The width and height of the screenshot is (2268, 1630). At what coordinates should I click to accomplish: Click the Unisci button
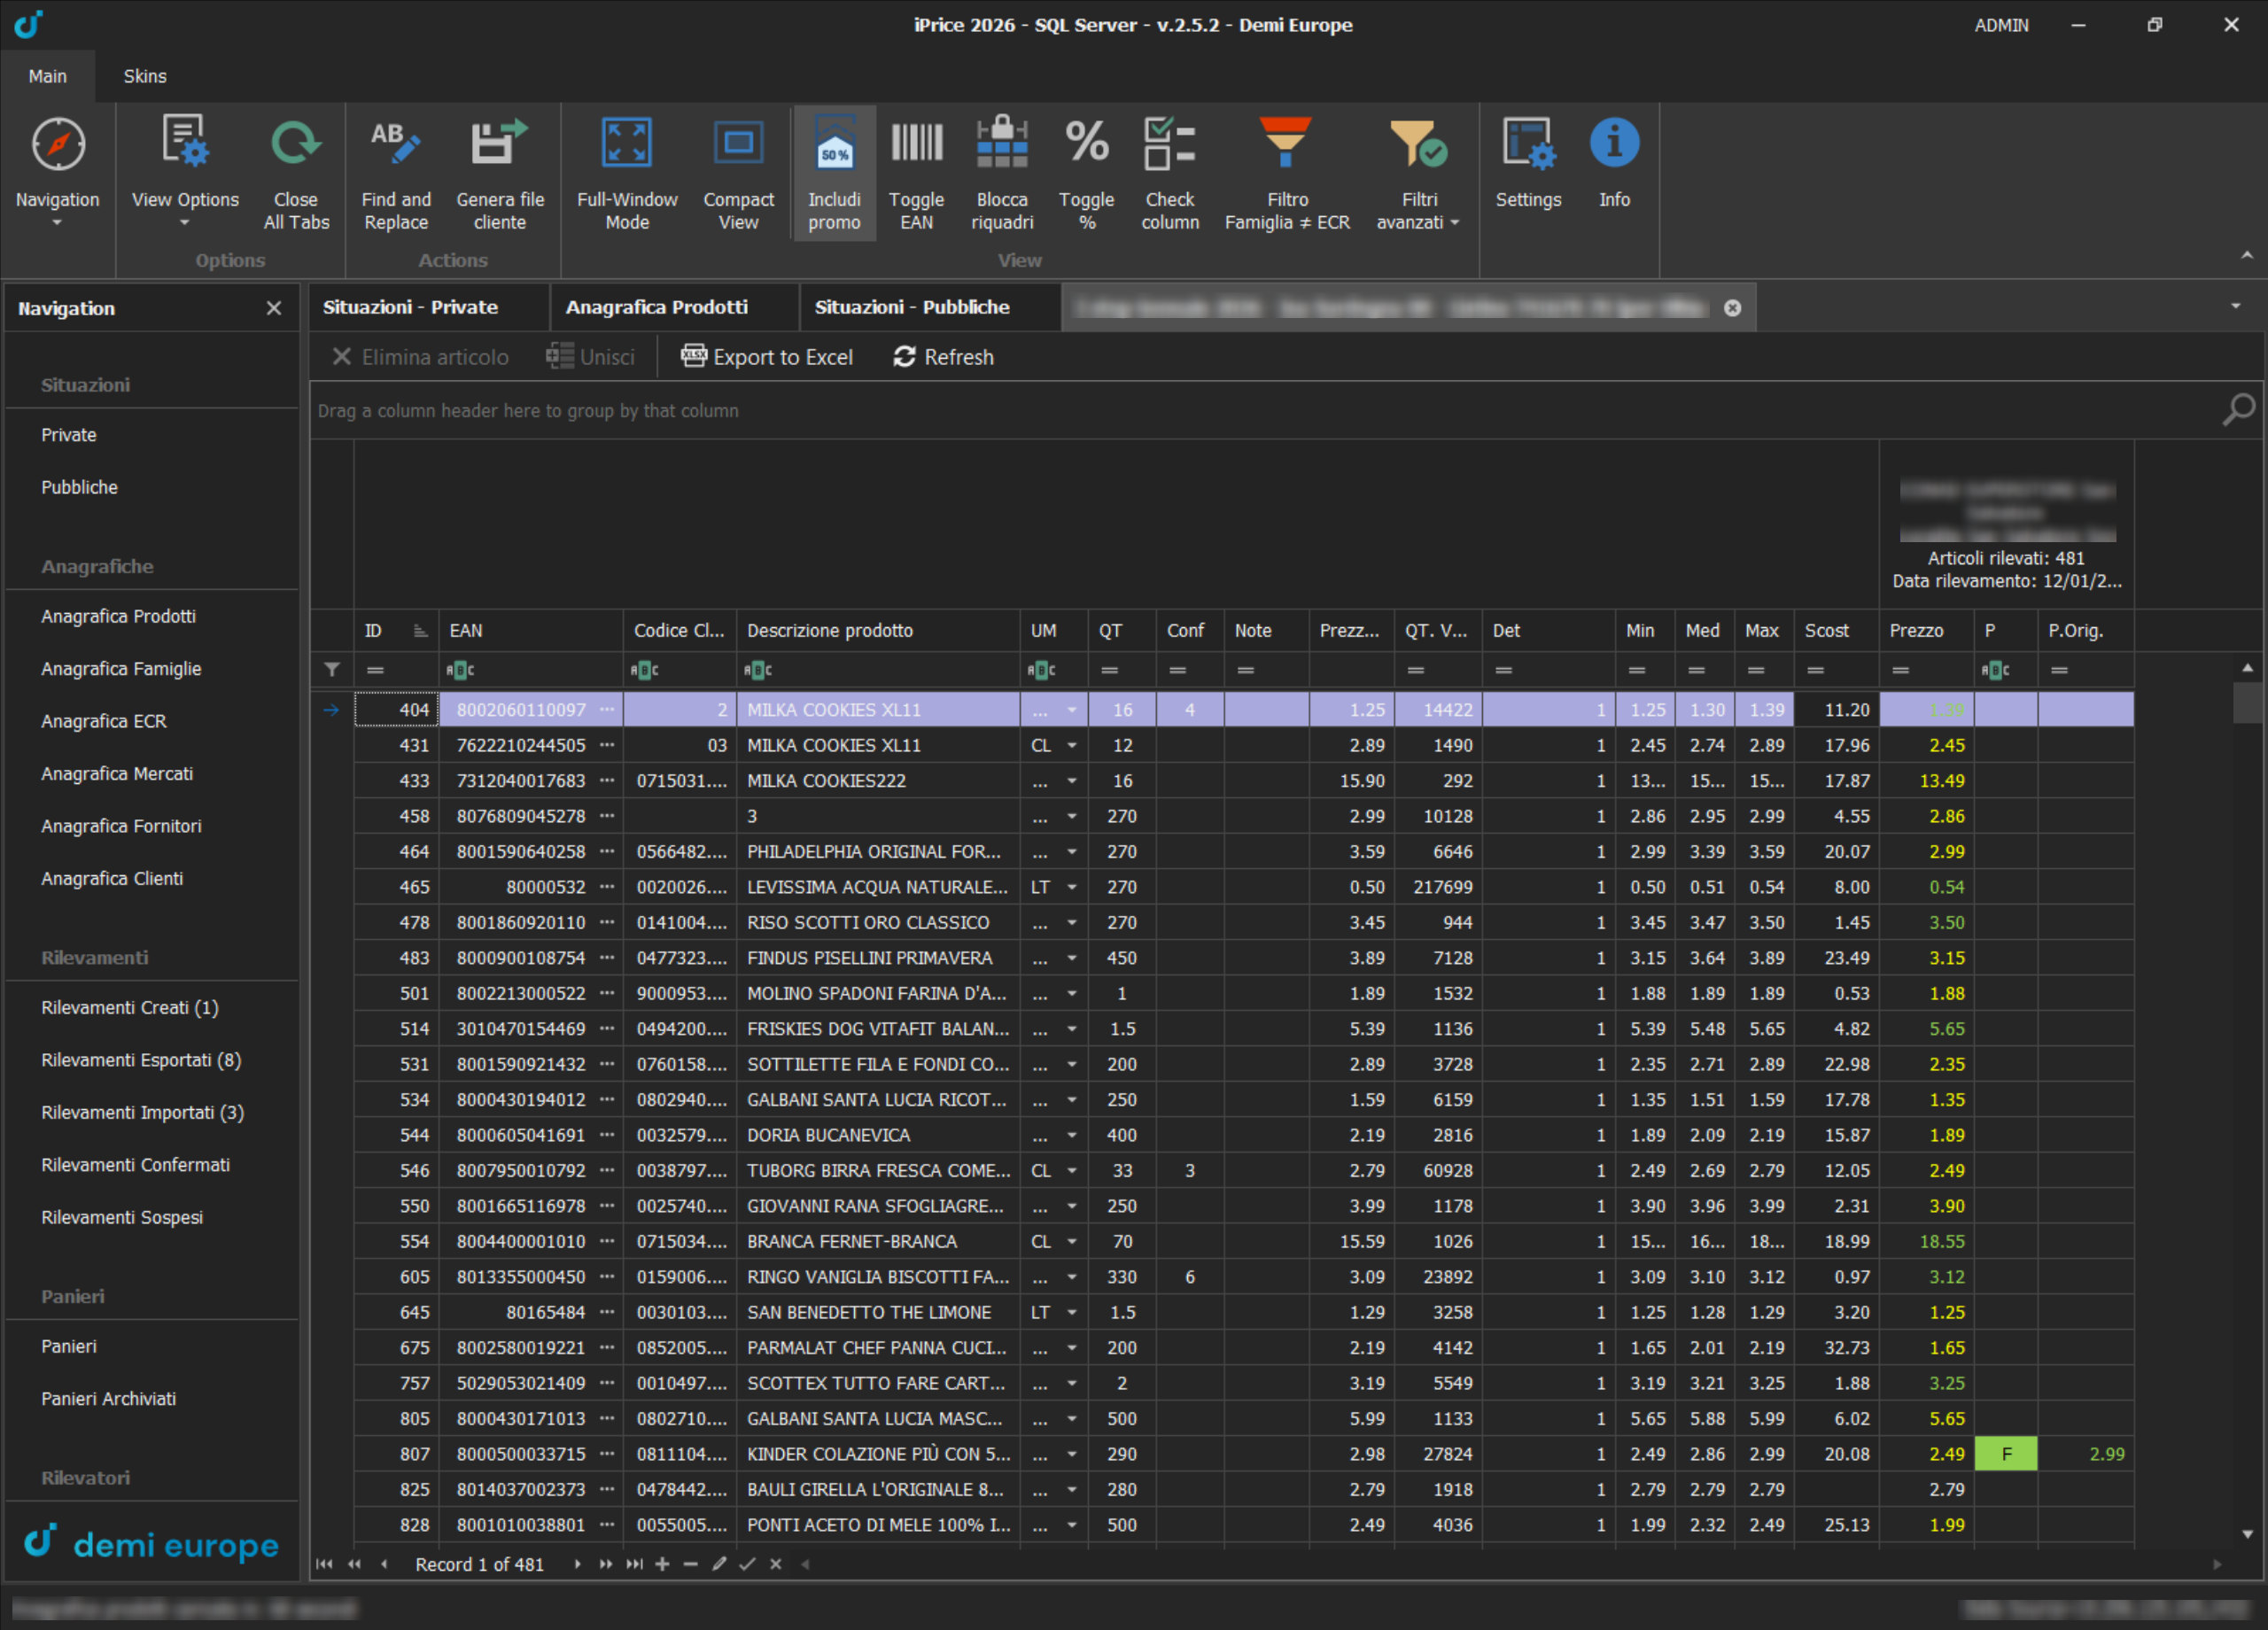(590, 357)
